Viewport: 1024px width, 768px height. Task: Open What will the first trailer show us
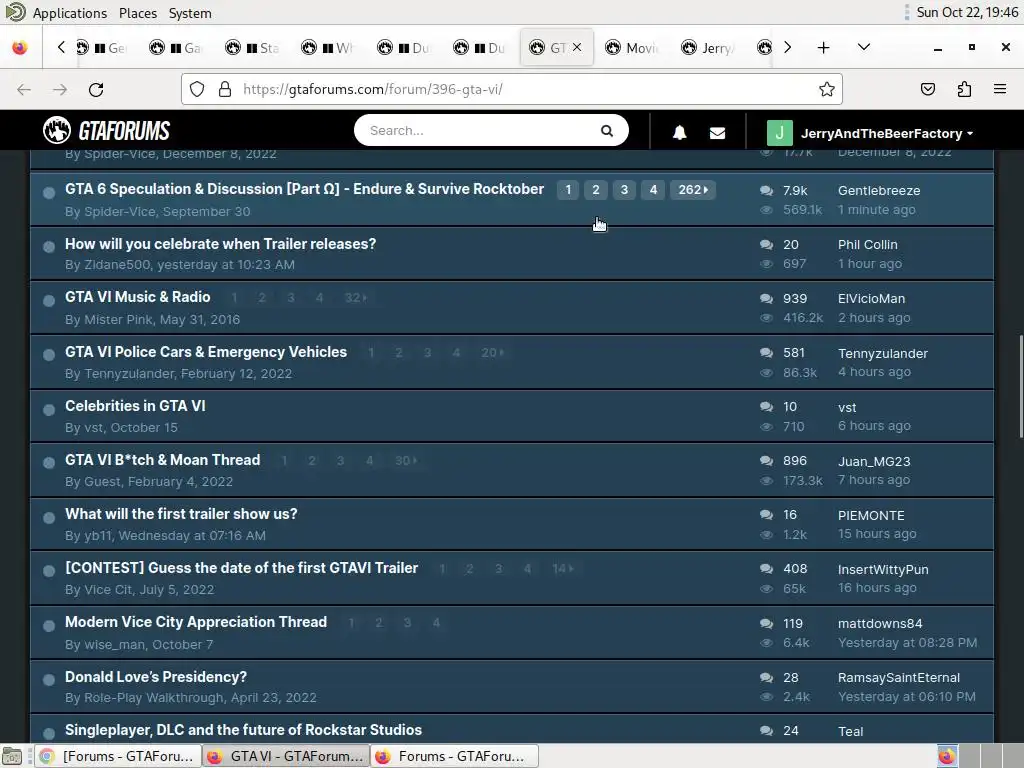coord(181,514)
